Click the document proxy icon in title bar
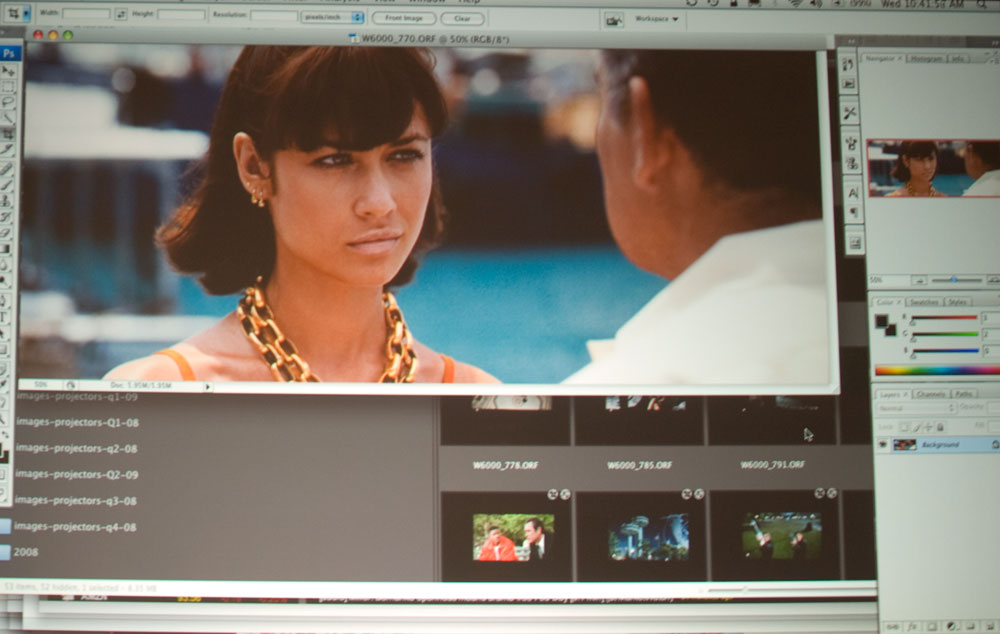This screenshot has height=634, width=1000. pyautogui.click(x=353, y=38)
